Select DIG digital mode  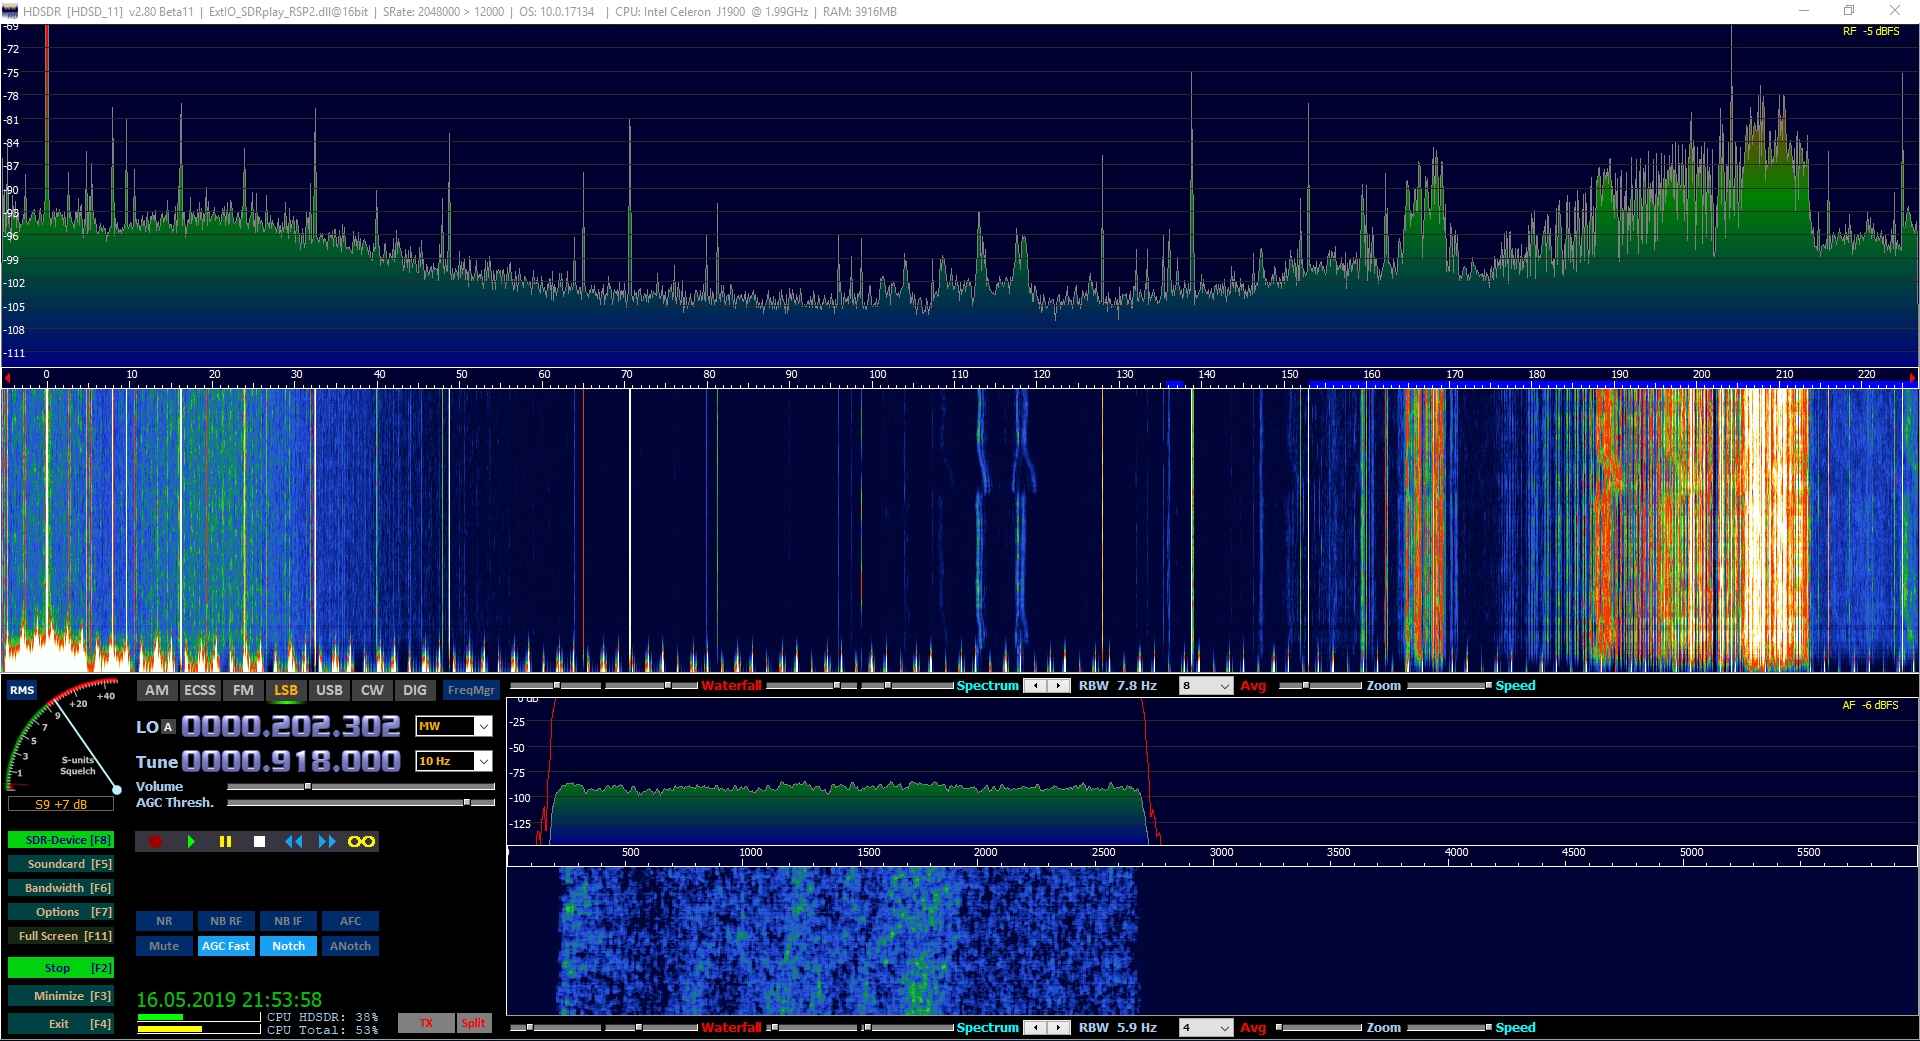(x=415, y=690)
